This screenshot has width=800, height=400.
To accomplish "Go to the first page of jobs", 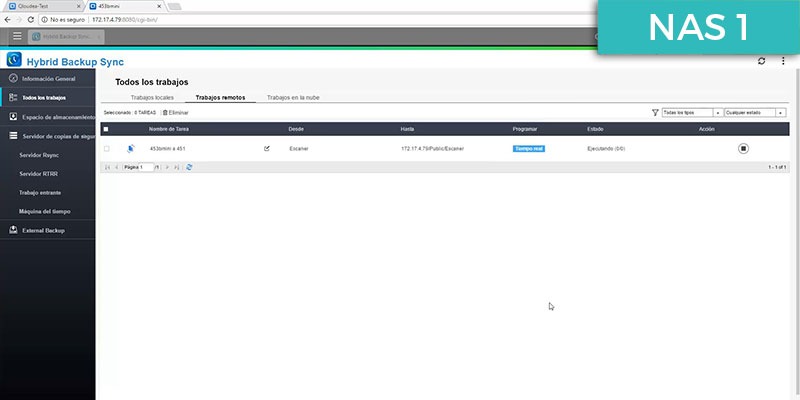I will (108, 167).
